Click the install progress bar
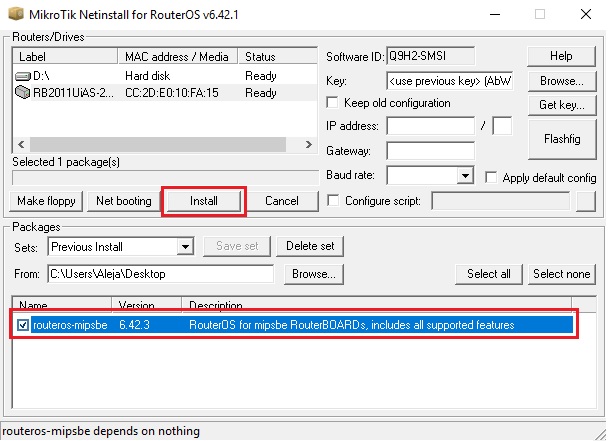 (166, 178)
